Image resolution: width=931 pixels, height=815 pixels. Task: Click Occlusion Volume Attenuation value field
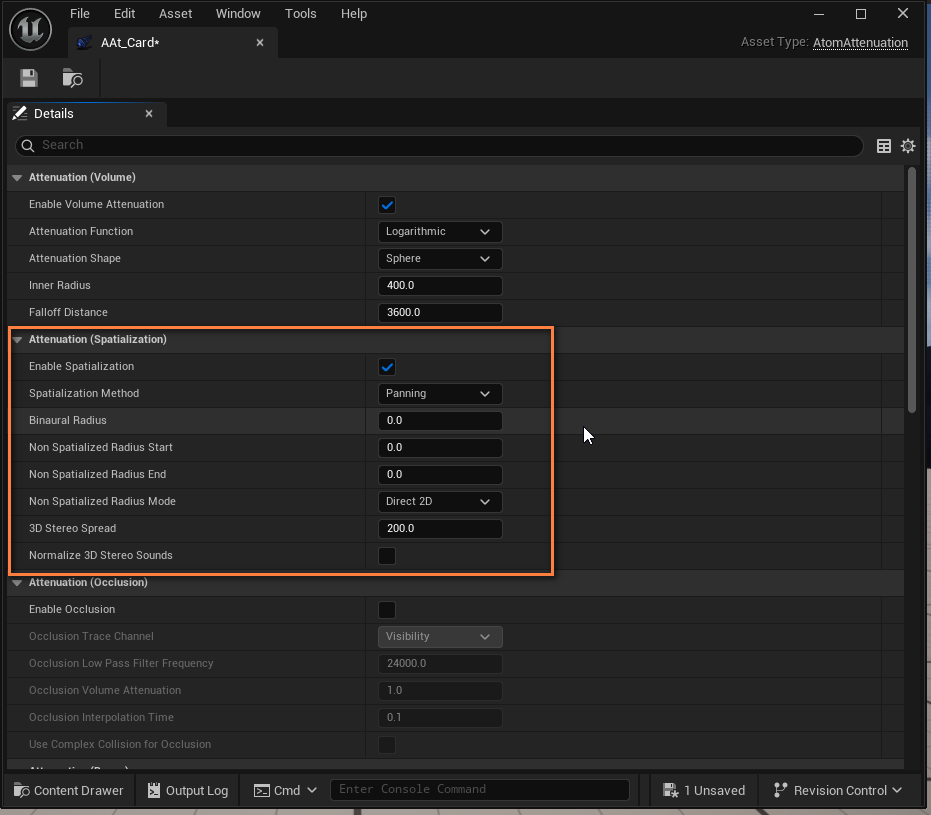[440, 691]
